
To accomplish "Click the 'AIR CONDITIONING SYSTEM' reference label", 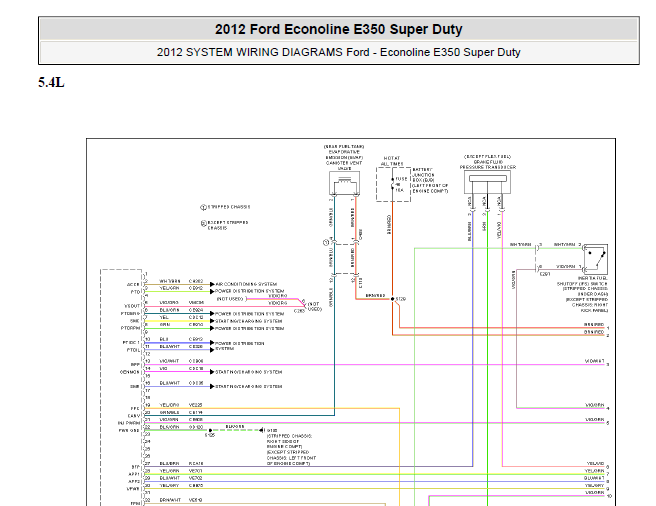I will point(246,284).
